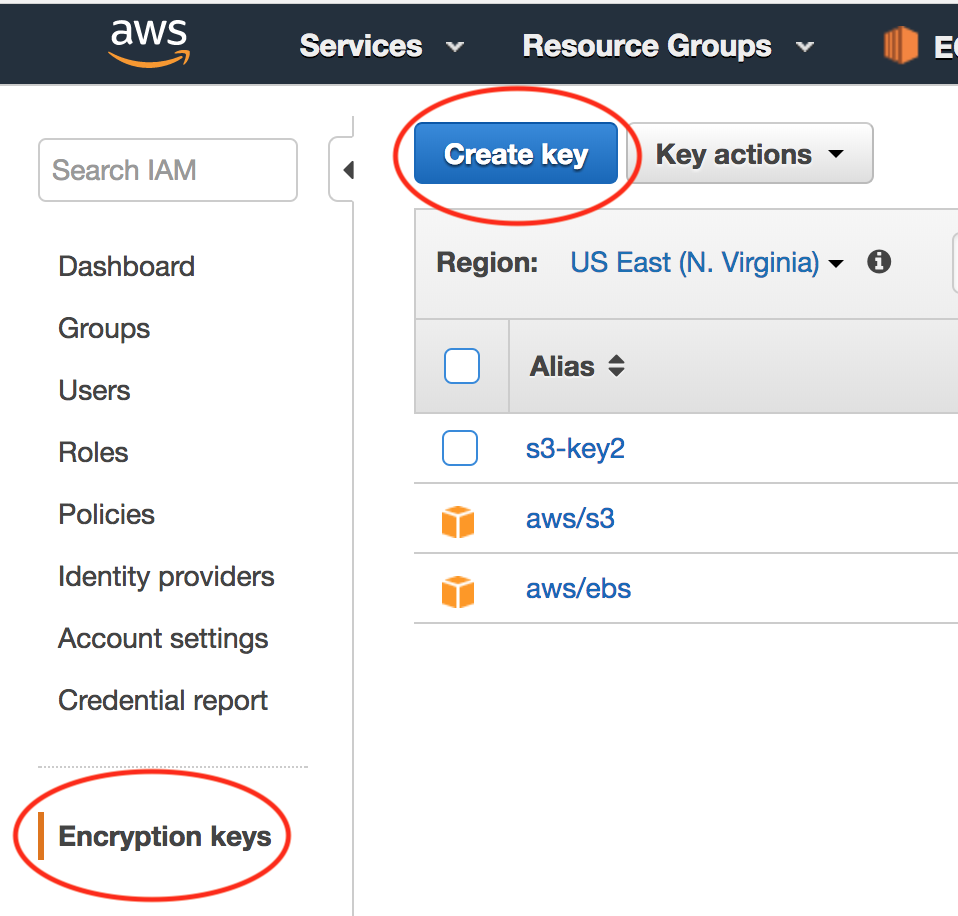Open the Key actions dropdown
This screenshot has width=958, height=916.
click(749, 154)
